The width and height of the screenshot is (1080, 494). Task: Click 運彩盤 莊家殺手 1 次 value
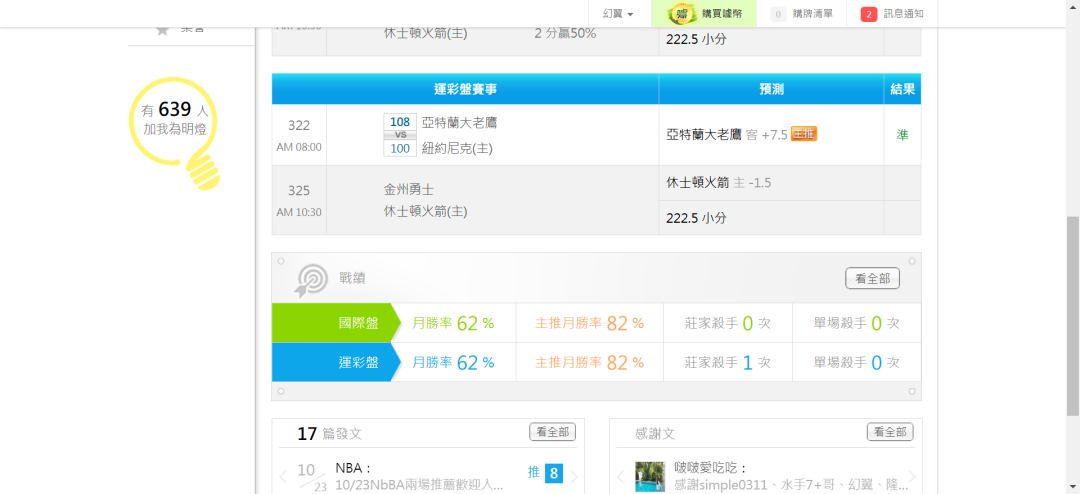click(728, 362)
